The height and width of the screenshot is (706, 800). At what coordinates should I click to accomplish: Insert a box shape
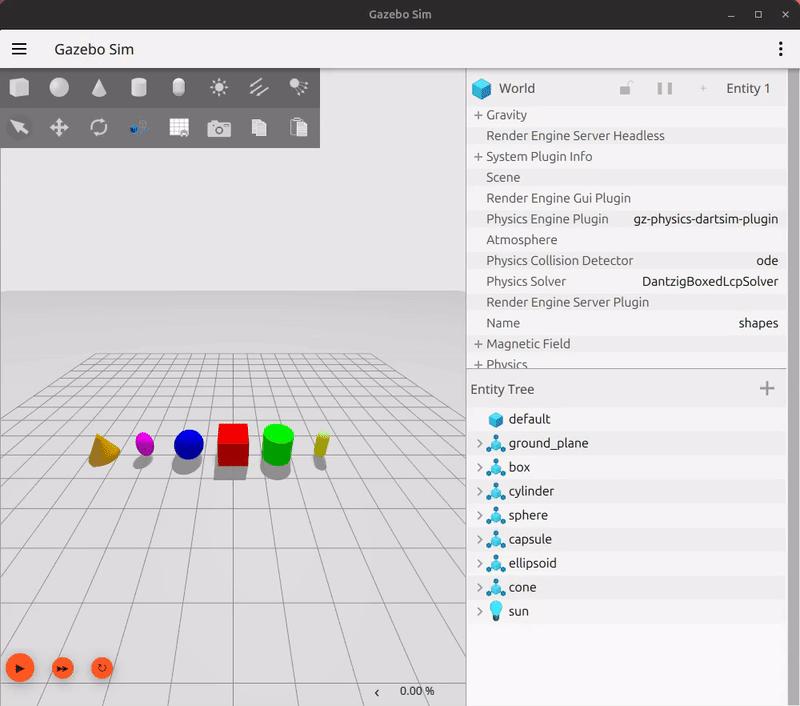pyautogui.click(x=19, y=87)
